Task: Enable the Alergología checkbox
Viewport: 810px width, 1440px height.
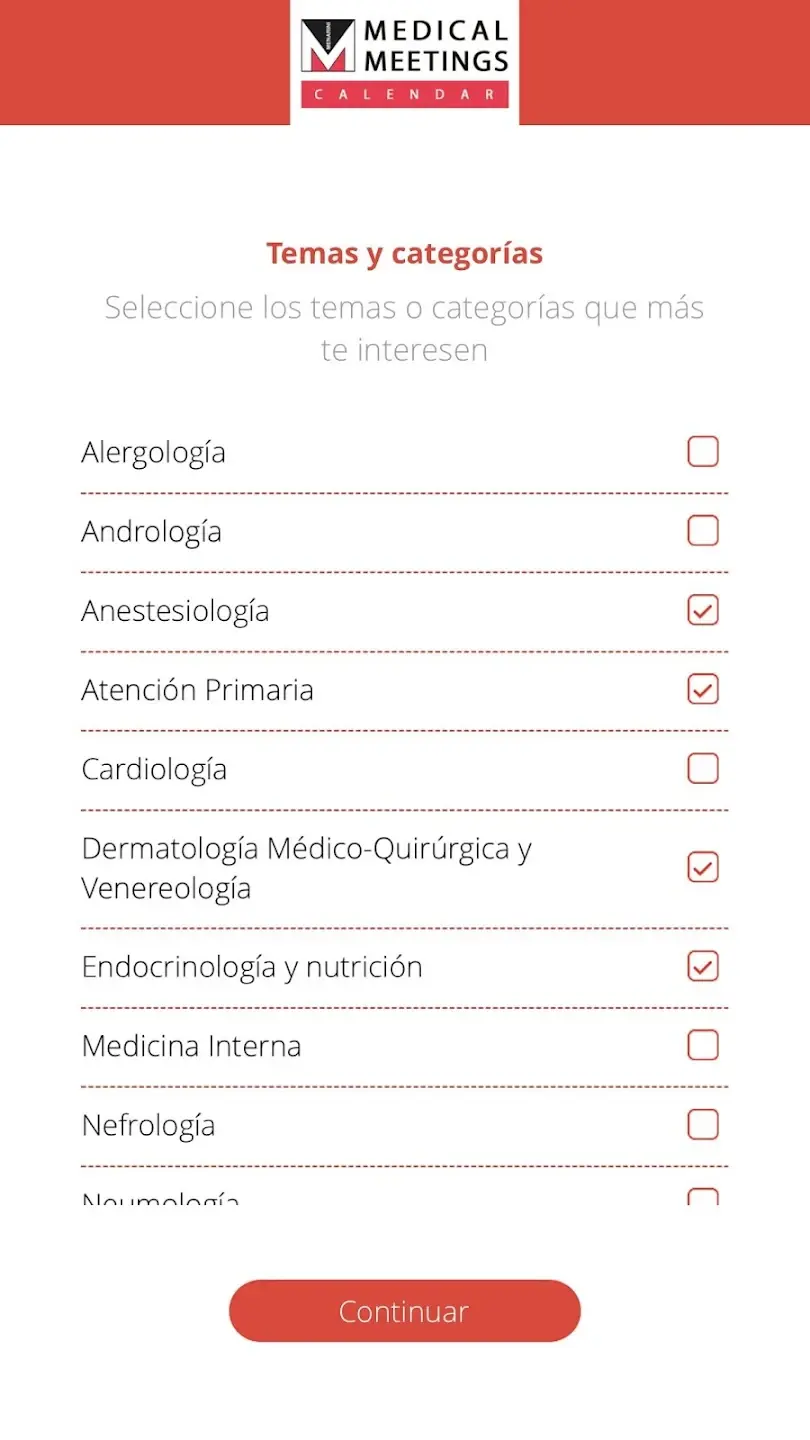Action: (703, 452)
